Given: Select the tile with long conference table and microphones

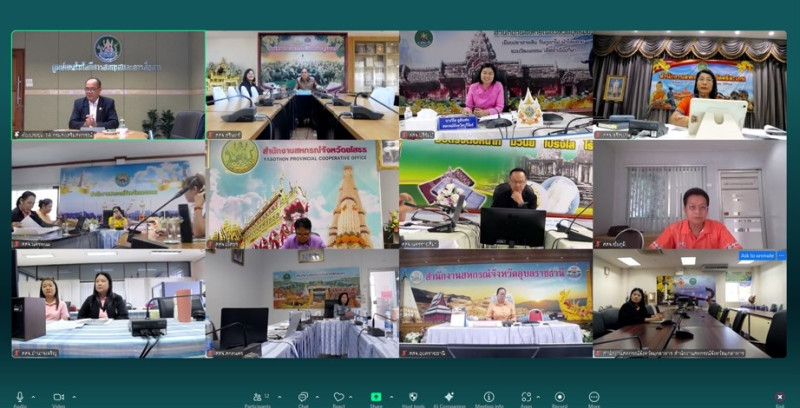Looking at the screenshot, I should coord(302,85).
